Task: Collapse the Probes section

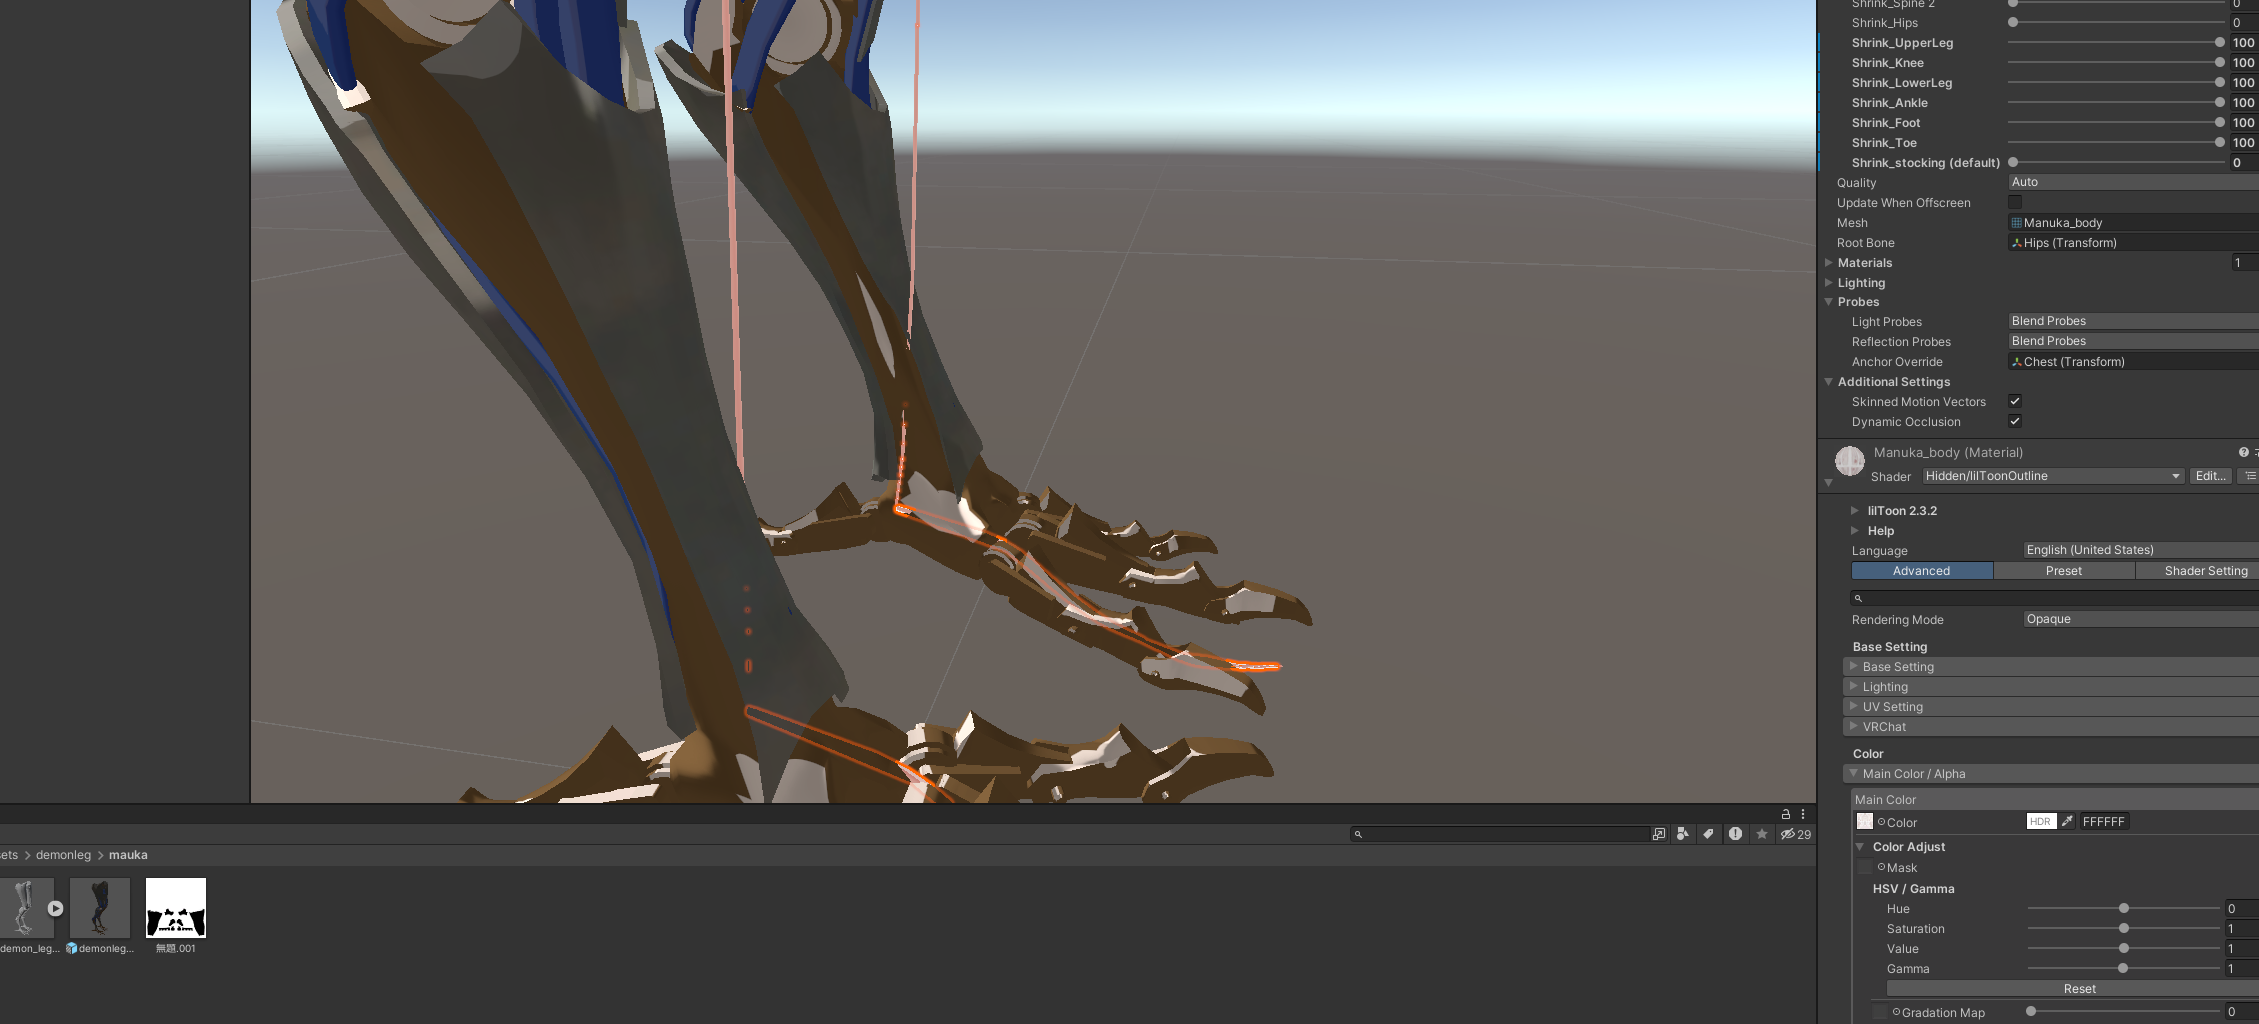Action: click(x=1829, y=301)
